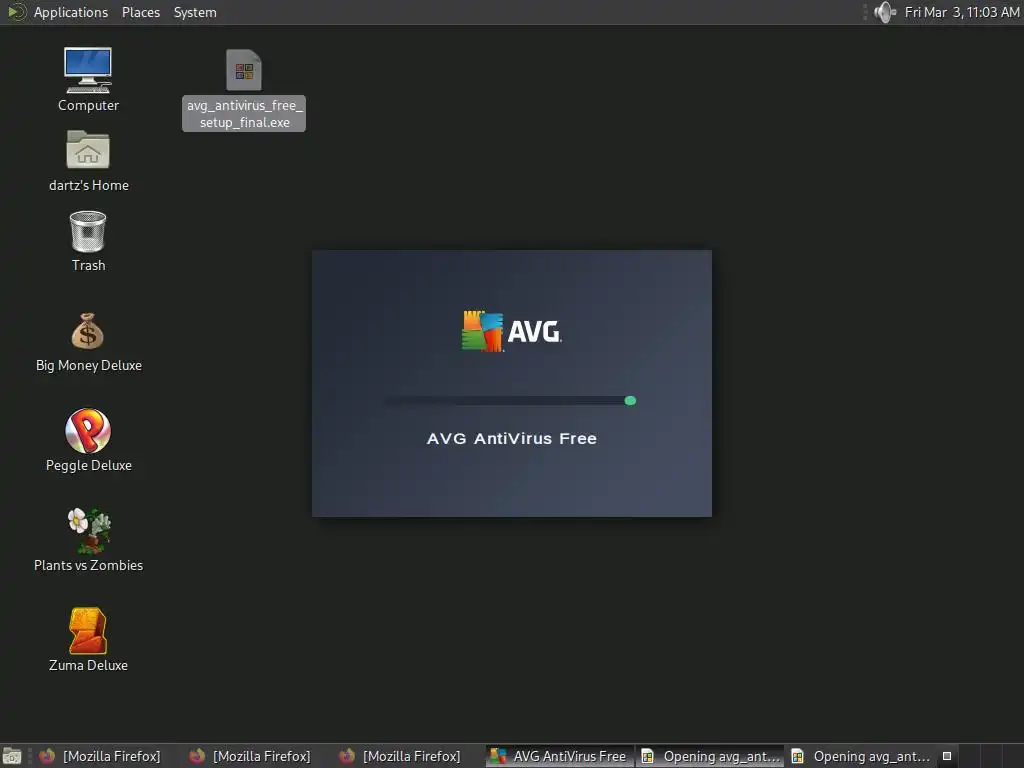Open the Applications menu
This screenshot has height=768, width=1024.
coord(71,12)
